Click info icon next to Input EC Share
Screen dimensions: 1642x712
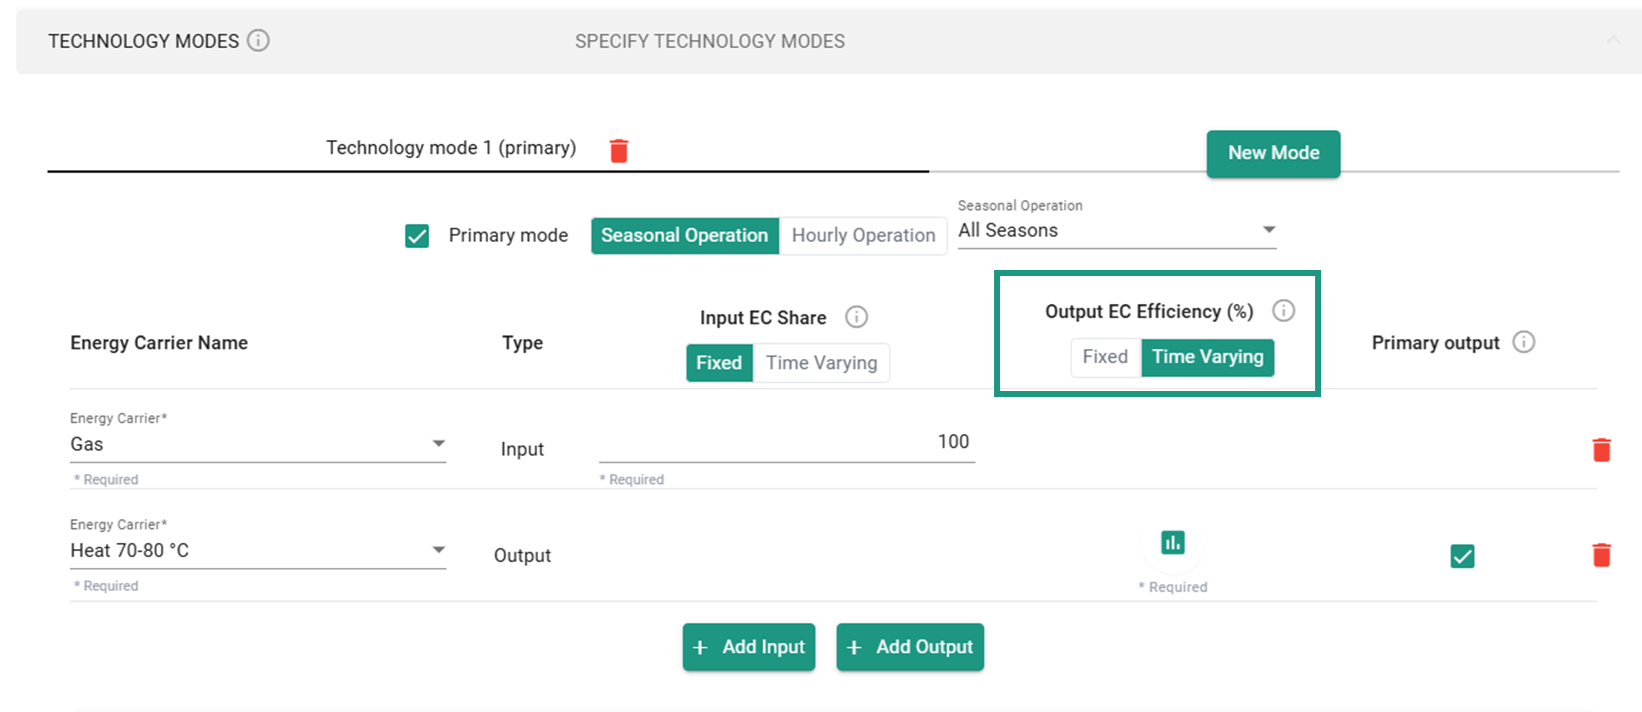tap(856, 317)
